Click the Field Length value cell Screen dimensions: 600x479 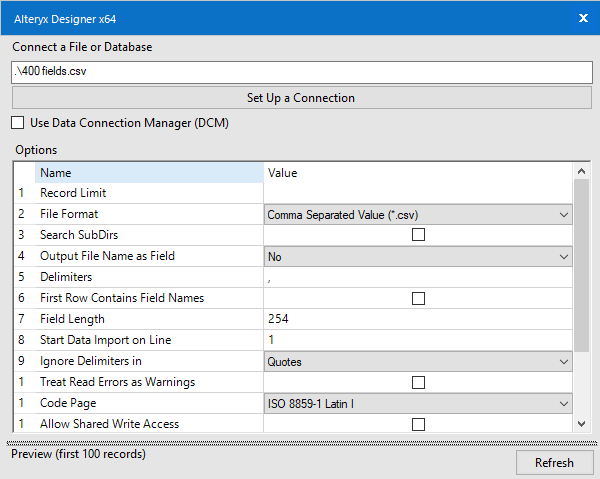pos(417,319)
